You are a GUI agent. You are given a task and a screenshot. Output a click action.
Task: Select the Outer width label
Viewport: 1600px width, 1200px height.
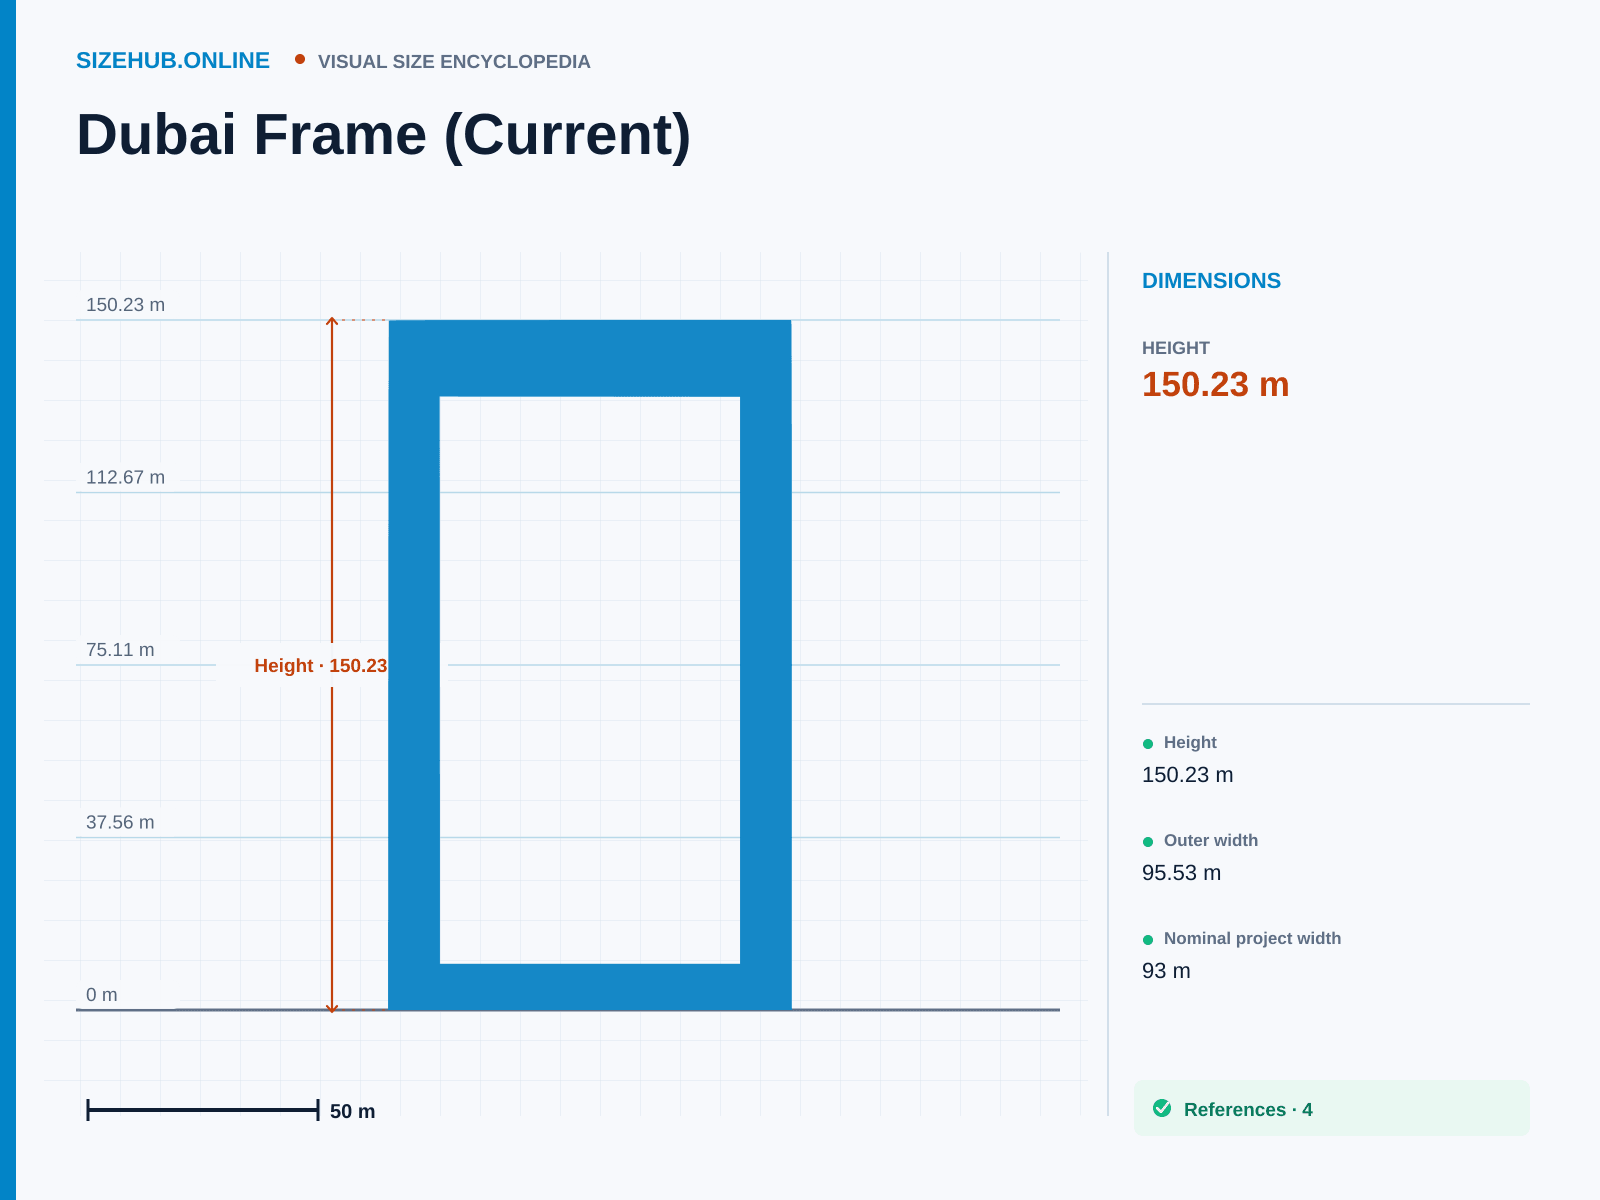point(1211,841)
